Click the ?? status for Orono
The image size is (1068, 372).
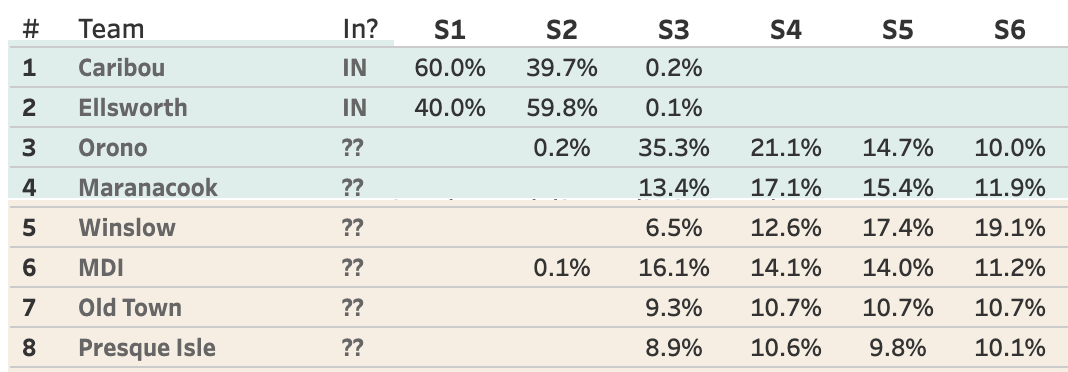click(x=352, y=148)
